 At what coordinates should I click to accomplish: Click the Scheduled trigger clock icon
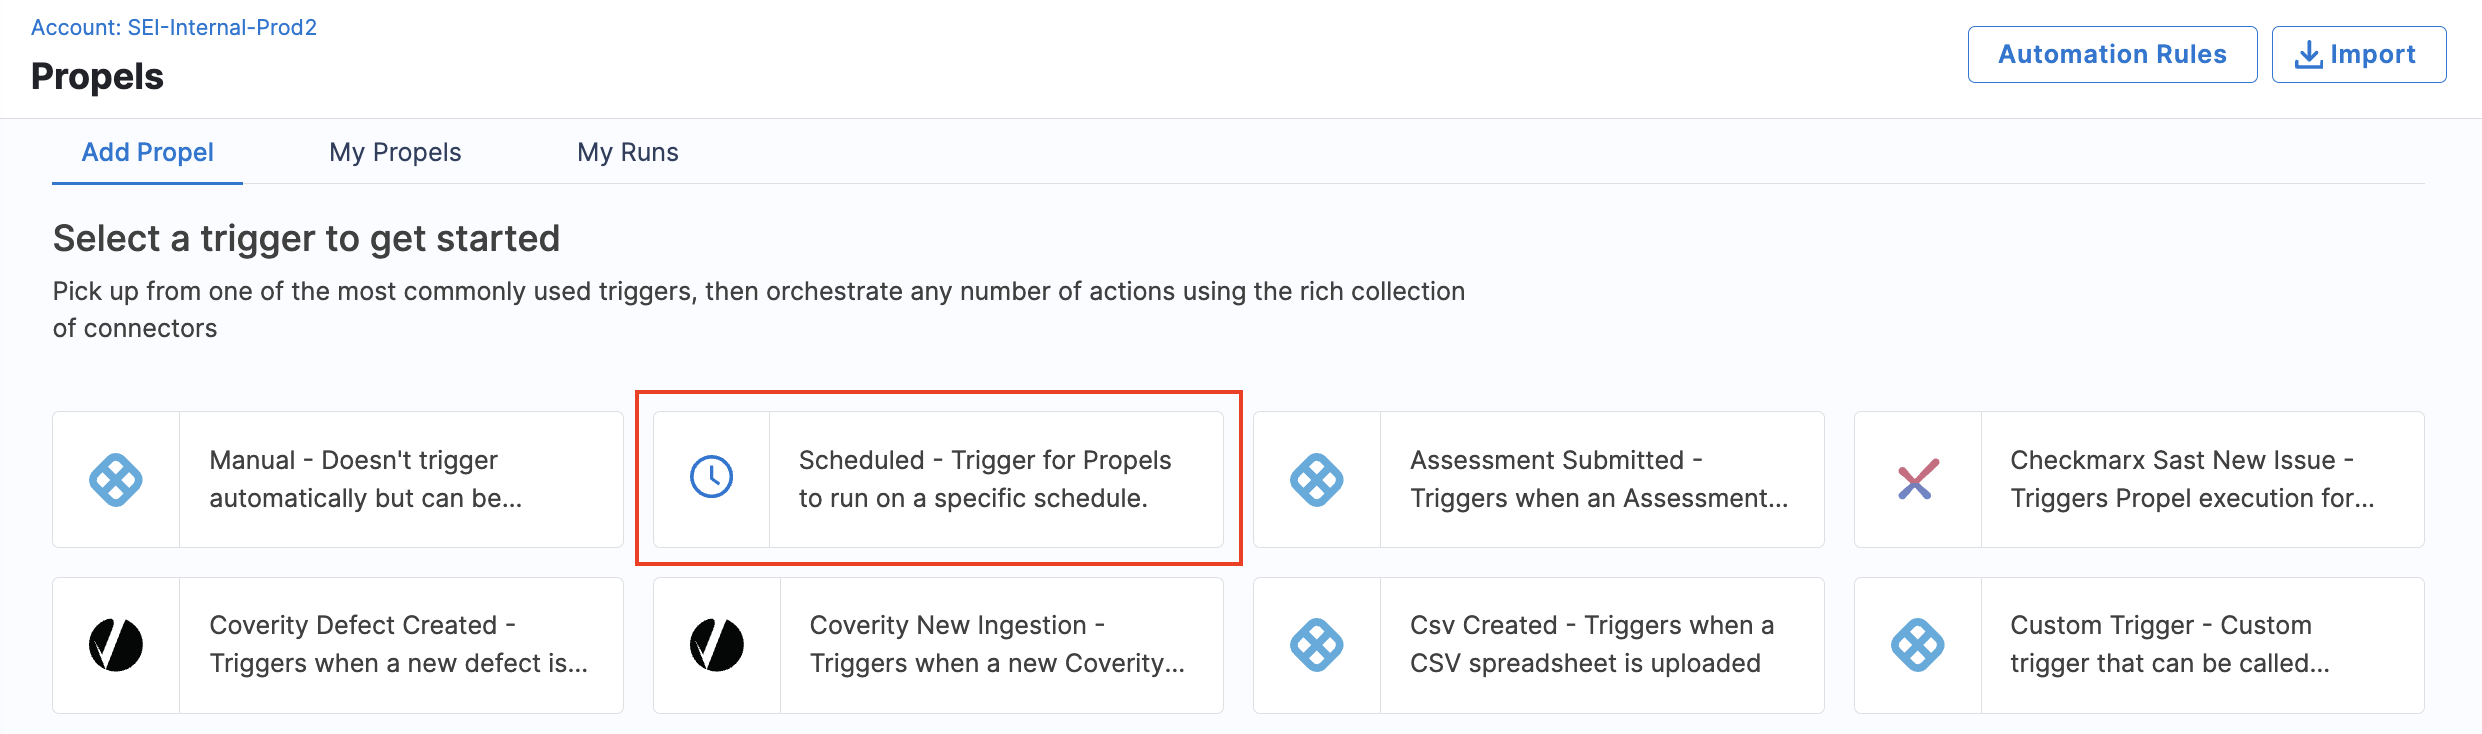point(712,477)
